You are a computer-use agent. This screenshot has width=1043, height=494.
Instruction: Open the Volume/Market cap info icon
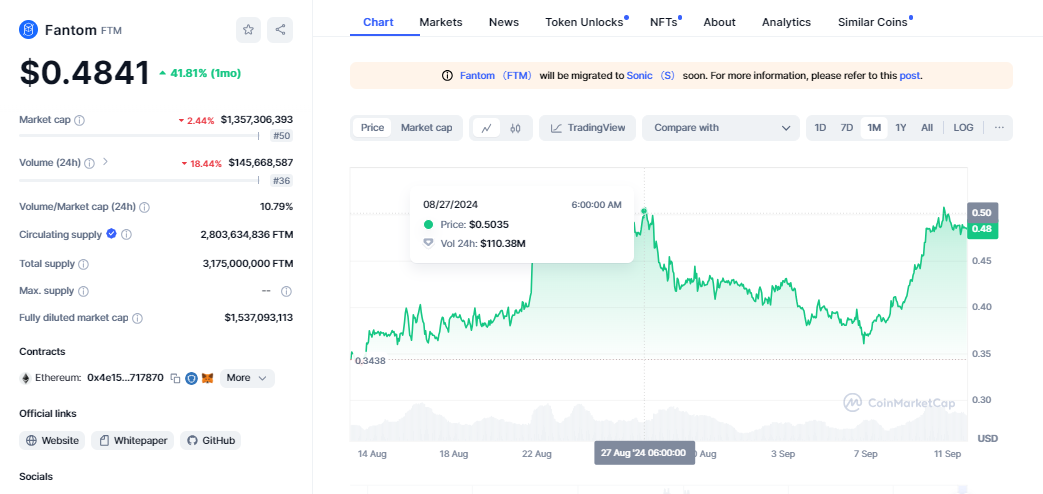pos(144,207)
